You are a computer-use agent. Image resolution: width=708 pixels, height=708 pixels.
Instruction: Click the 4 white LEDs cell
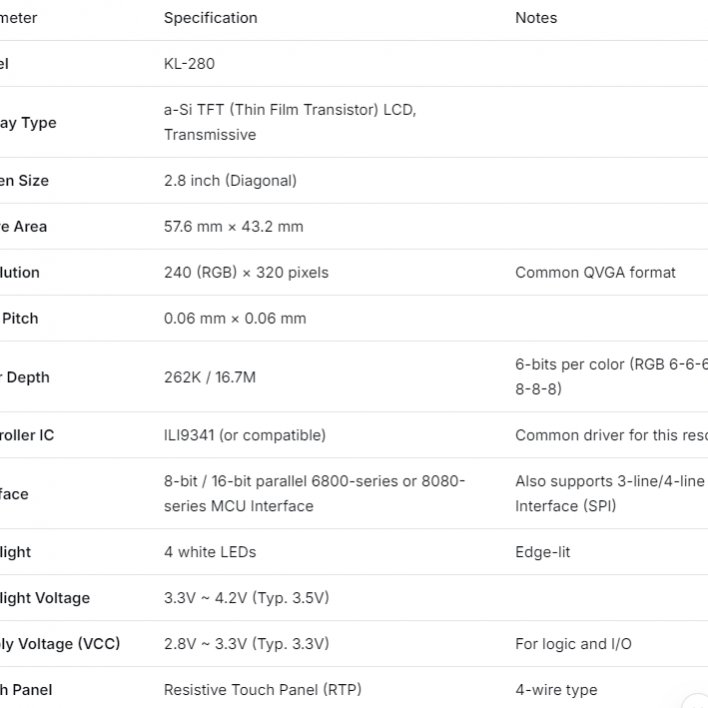(210, 552)
